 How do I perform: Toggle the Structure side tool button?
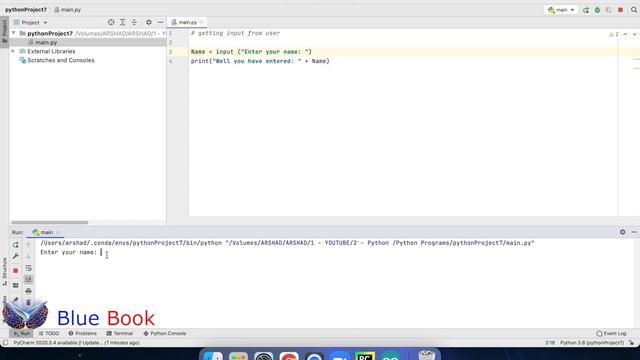(x=4, y=271)
